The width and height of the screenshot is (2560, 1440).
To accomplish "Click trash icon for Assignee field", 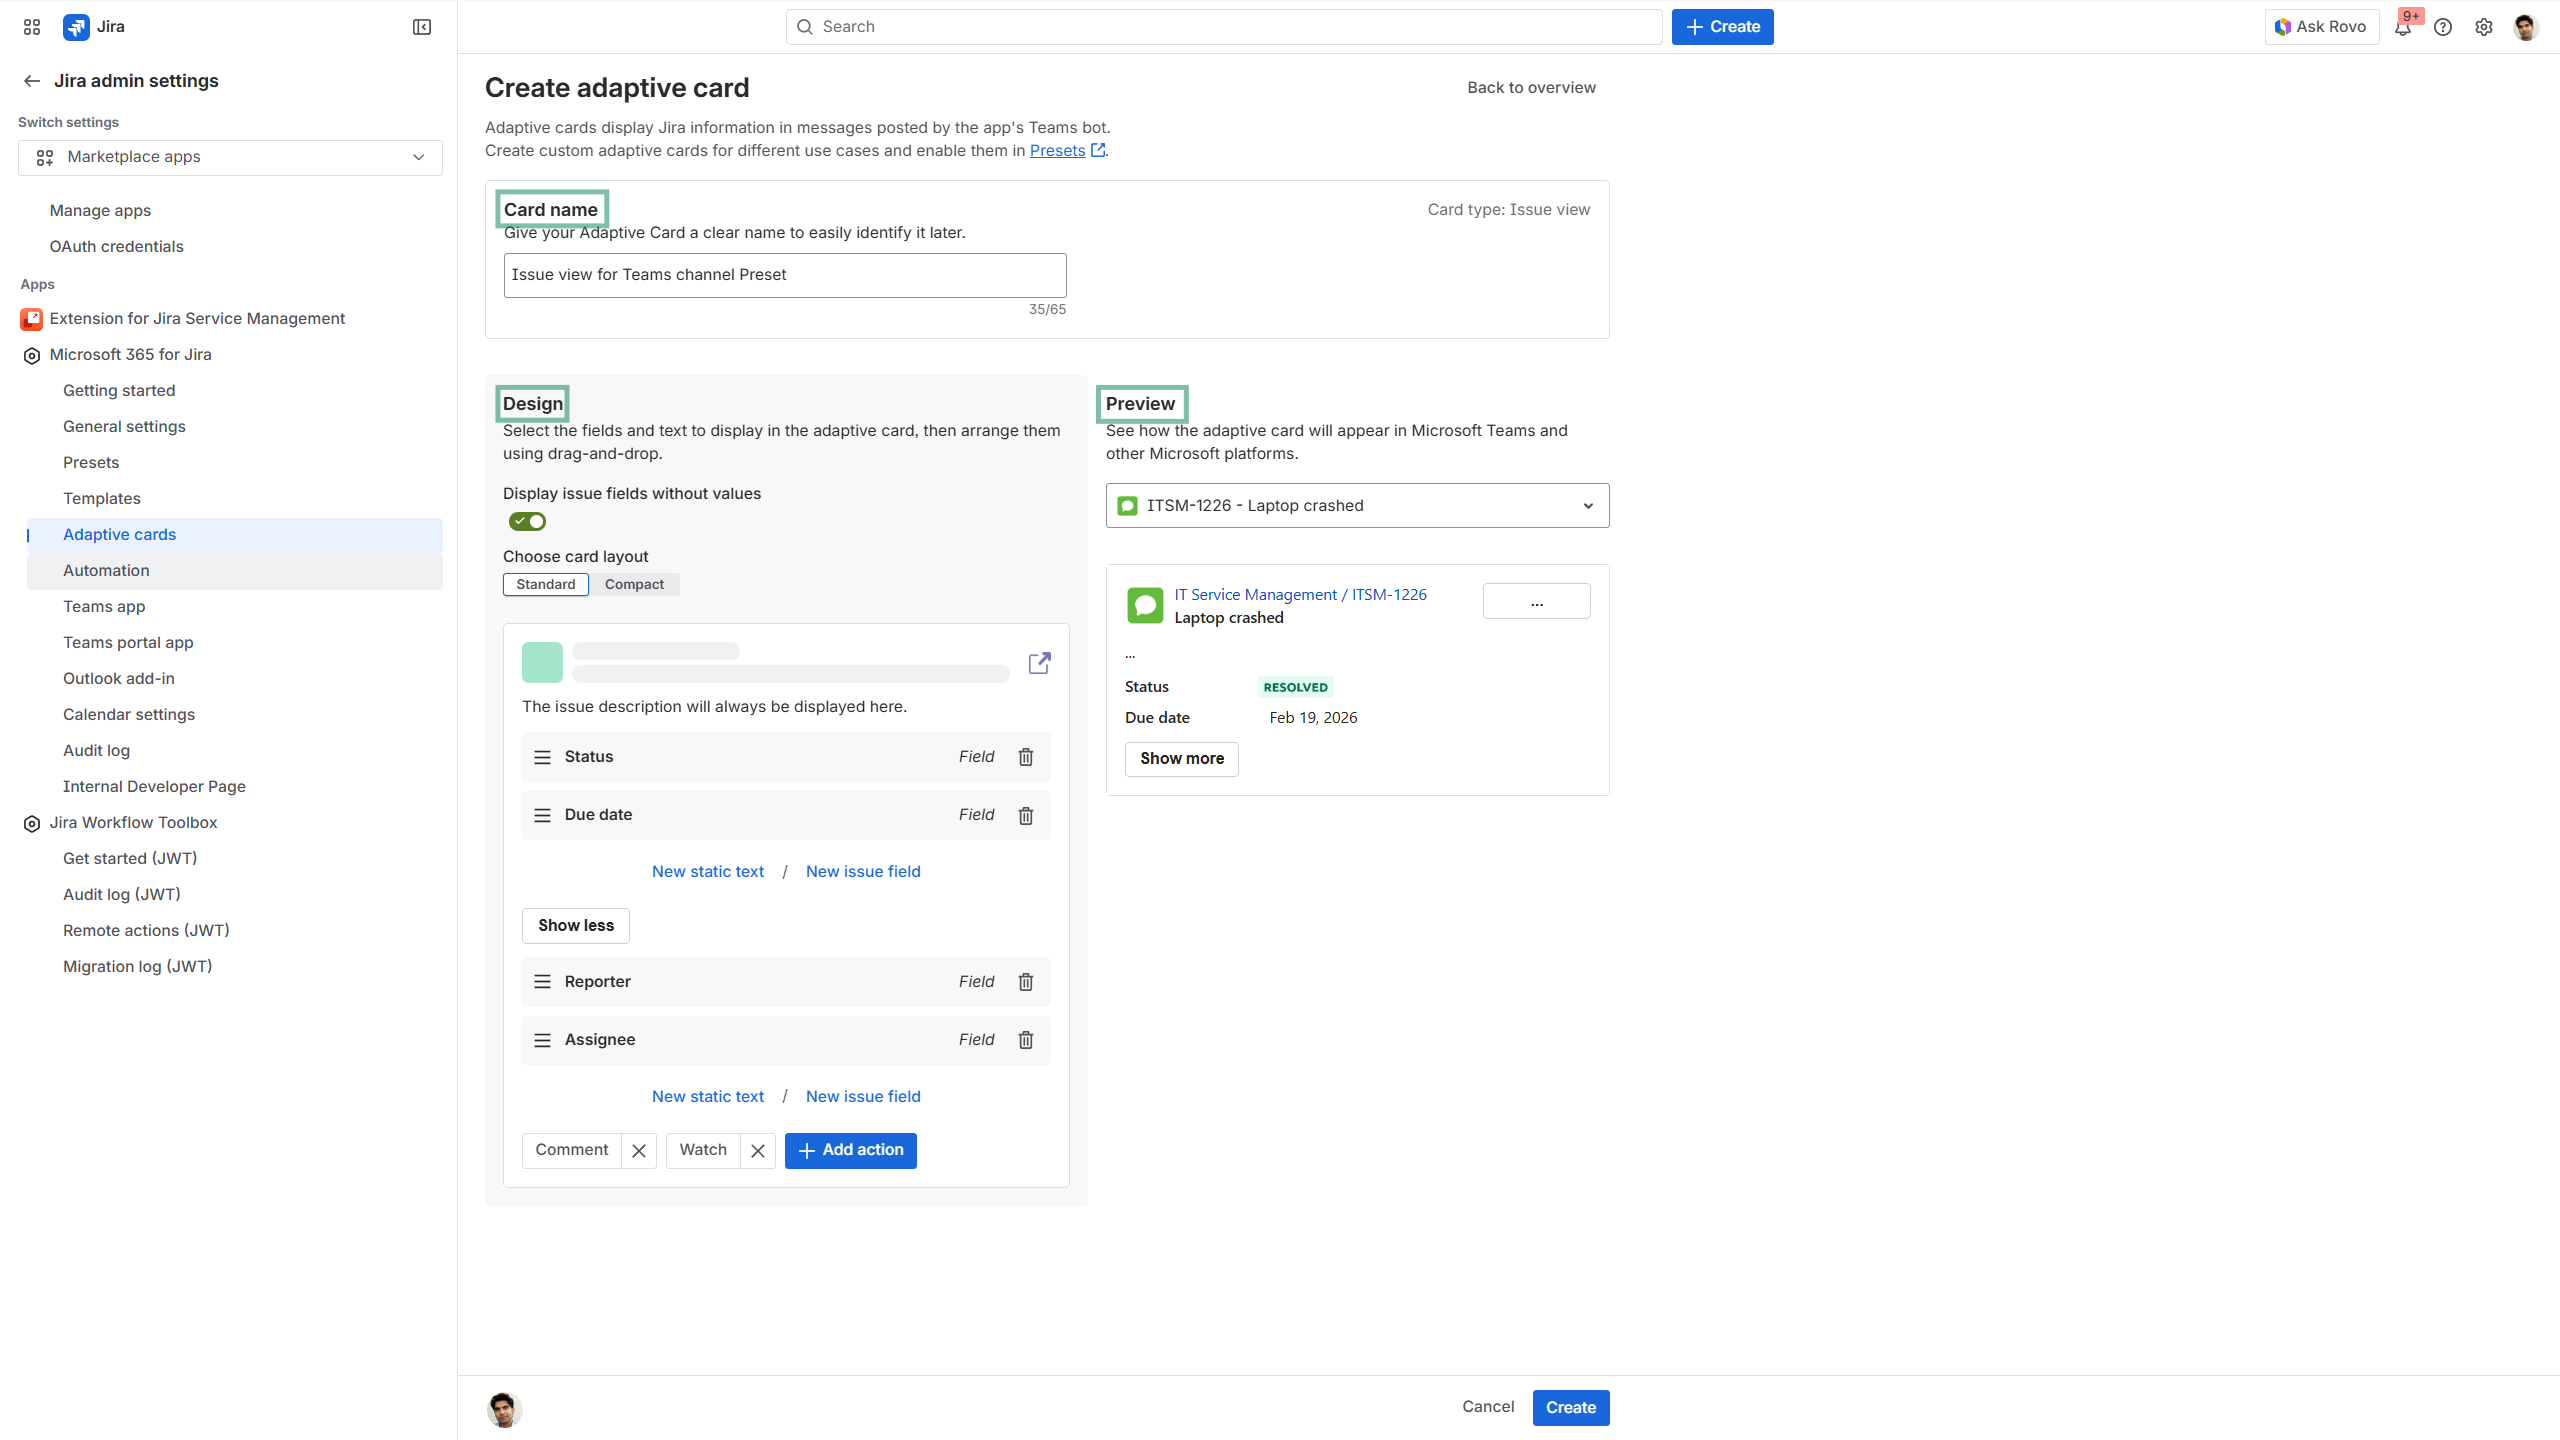I will coord(1025,1040).
